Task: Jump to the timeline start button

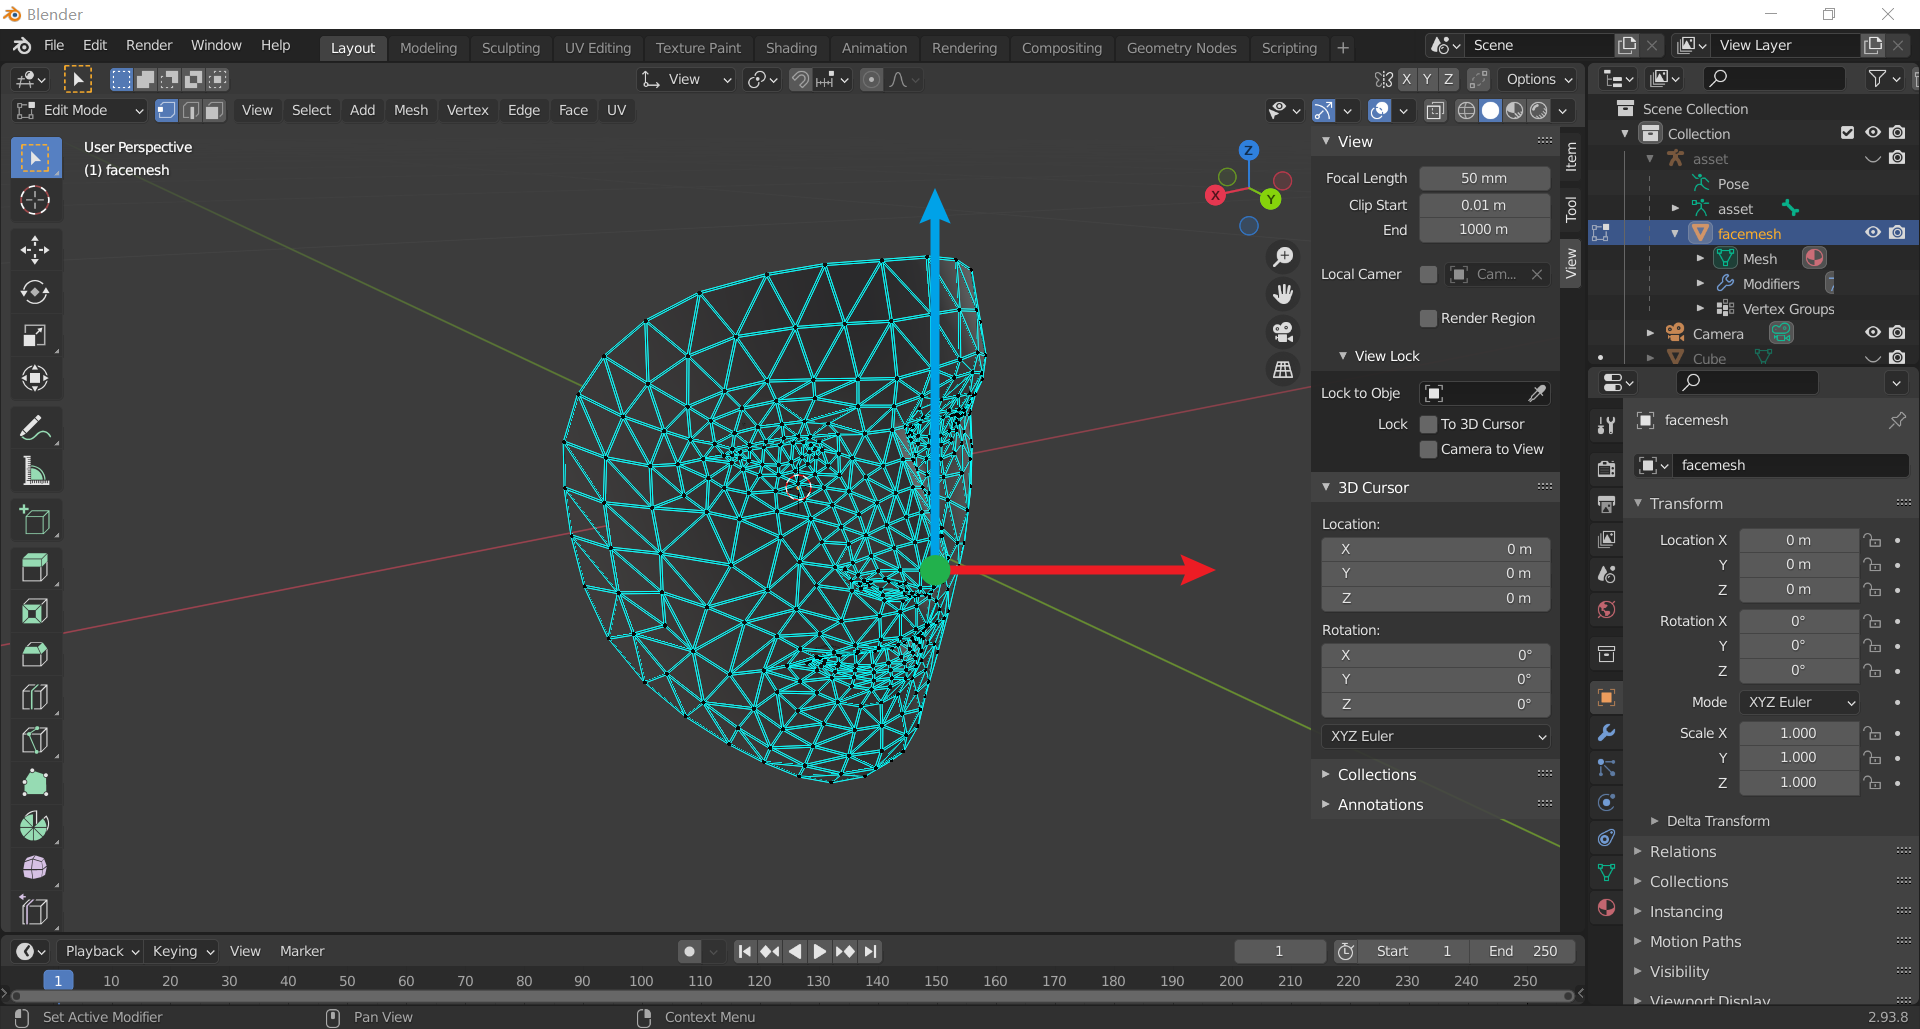Action: pos(744,951)
